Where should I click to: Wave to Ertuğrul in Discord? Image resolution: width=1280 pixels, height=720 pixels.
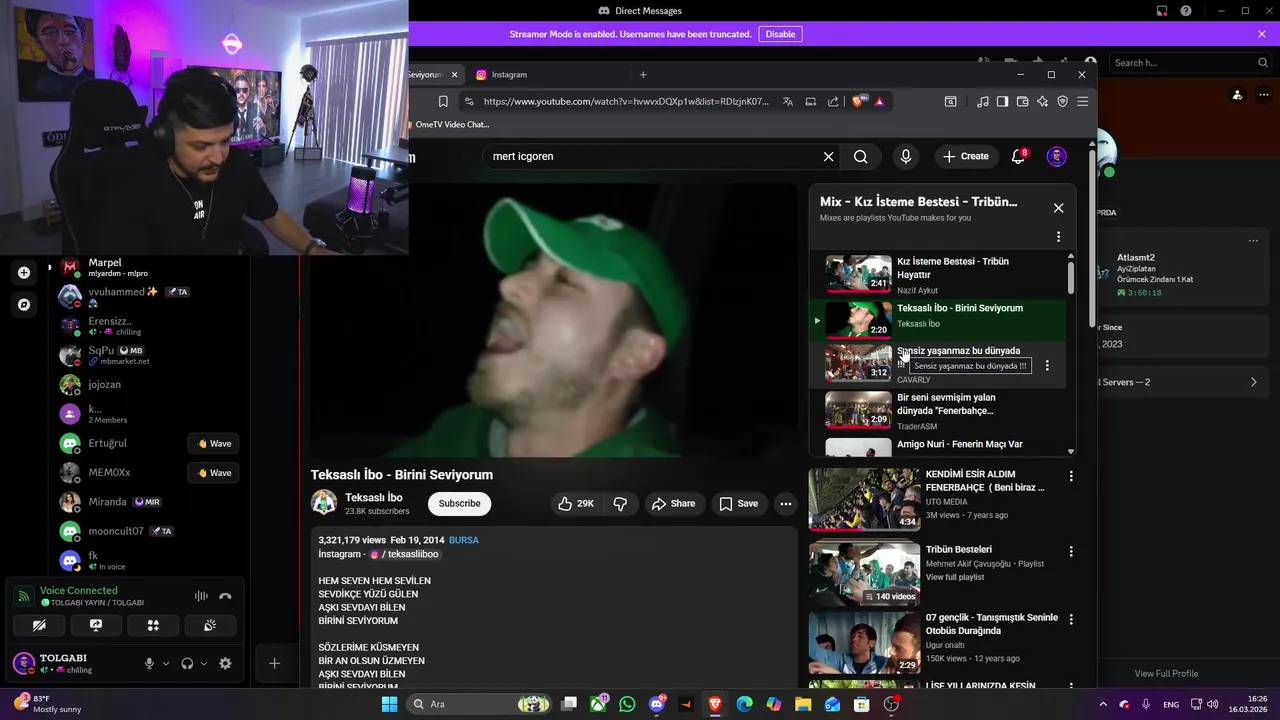coord(214,444)
